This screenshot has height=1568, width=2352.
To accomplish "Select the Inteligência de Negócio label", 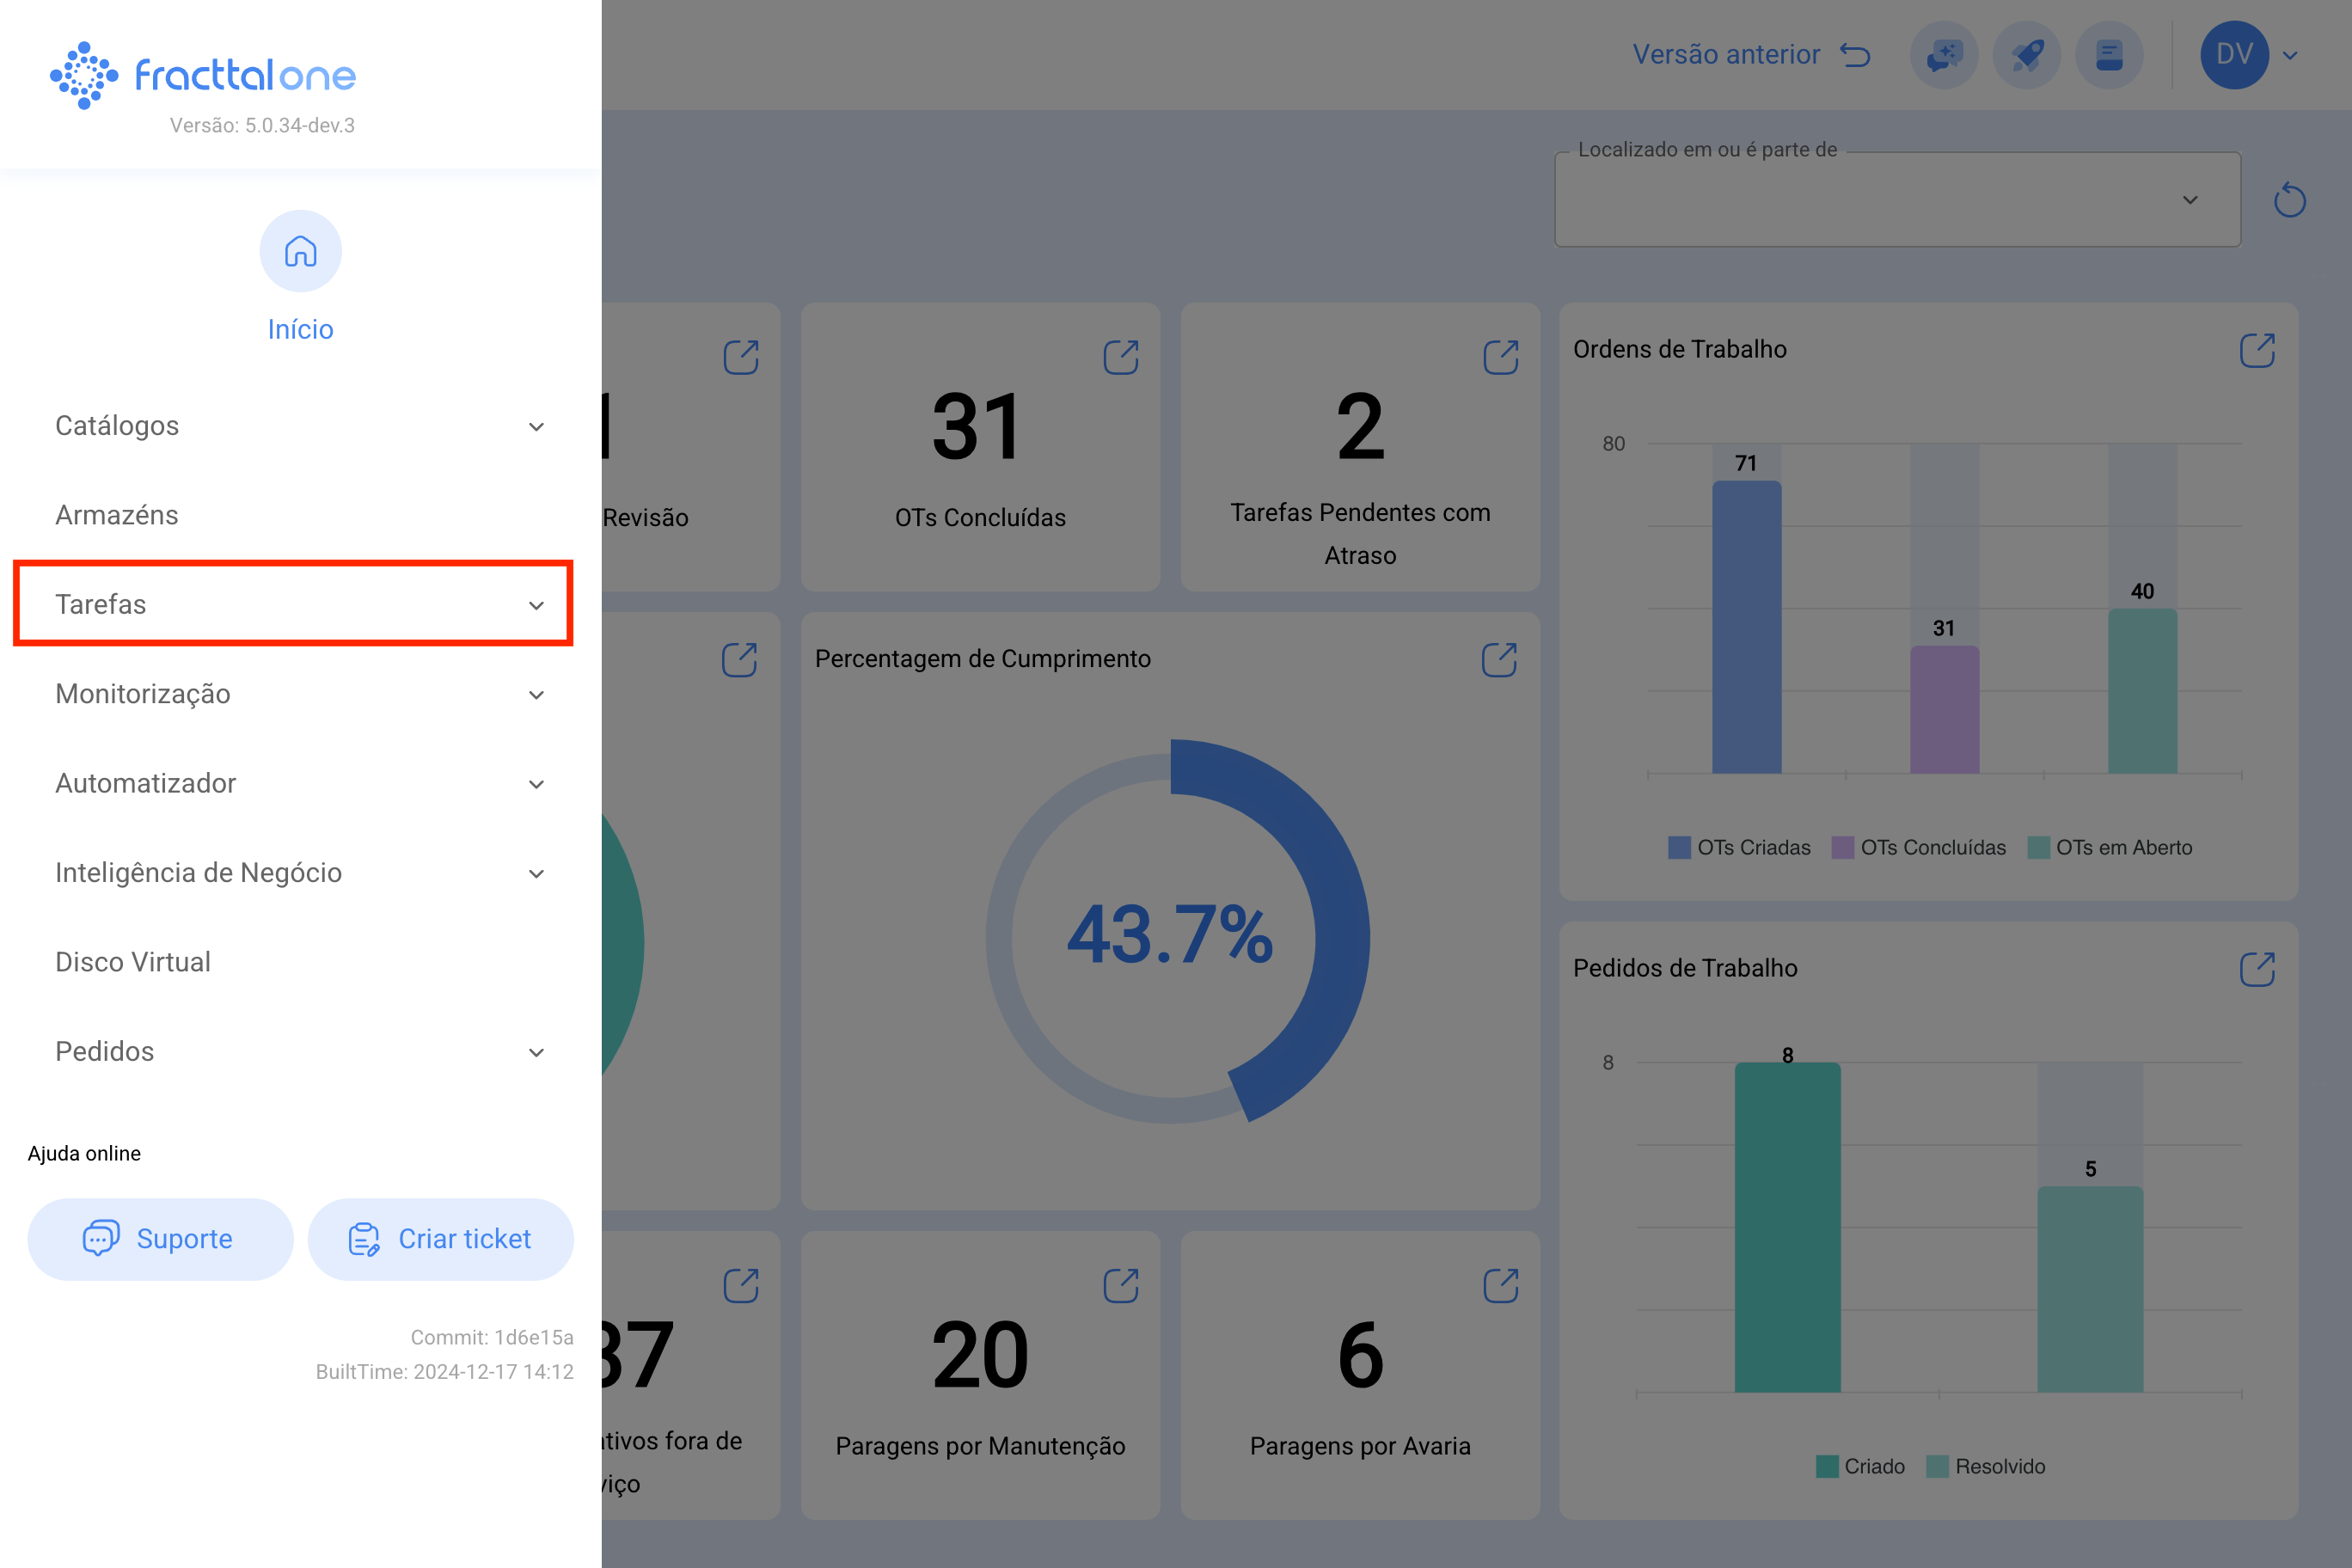I will pos(199,873).
